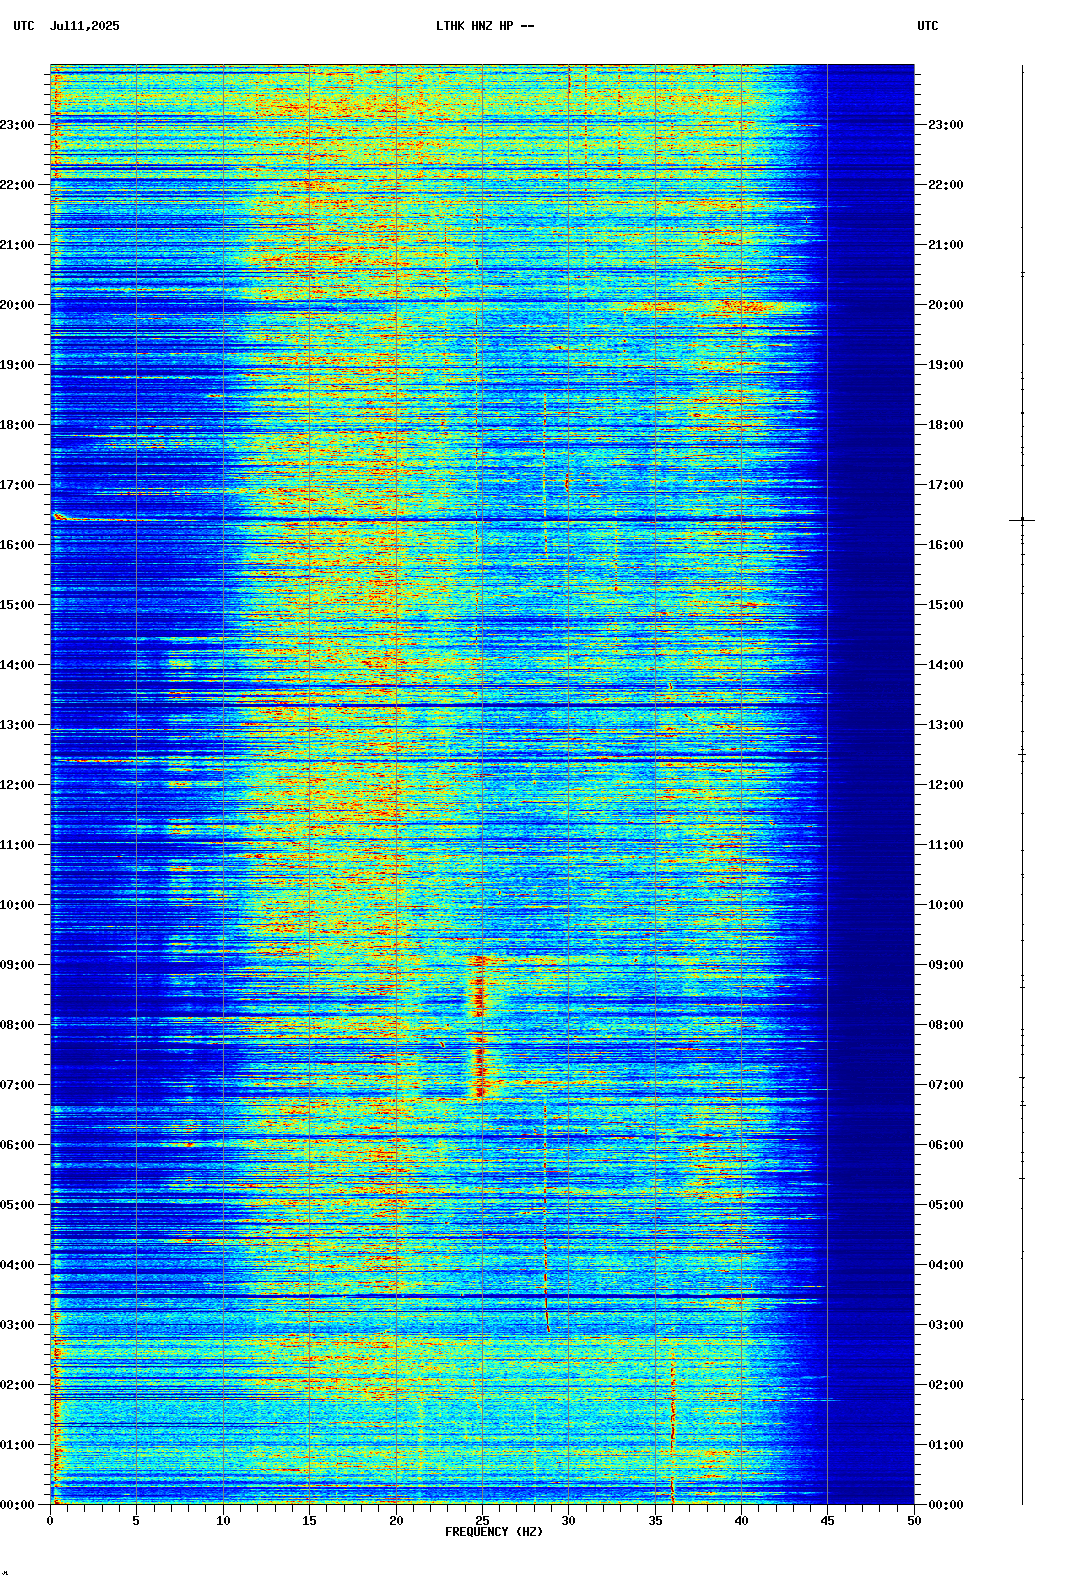The height and width of the screenshot is (1584, 1066).
Task: Click the 20:00 label on the left time axis
Action: (x=17, y=305)
